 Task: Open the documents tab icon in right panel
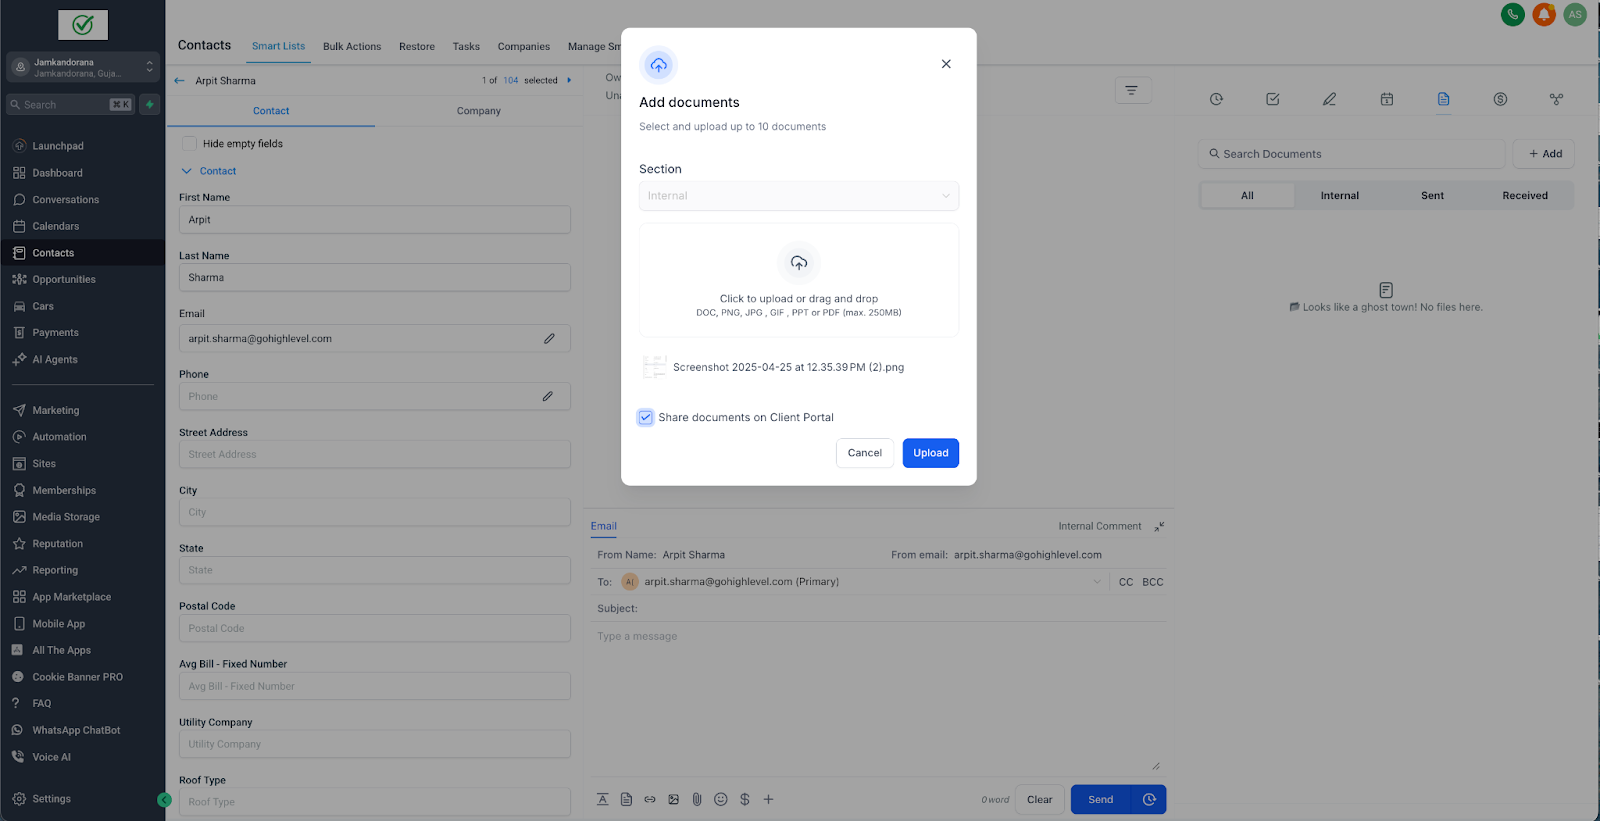(x=1443, y=99)
